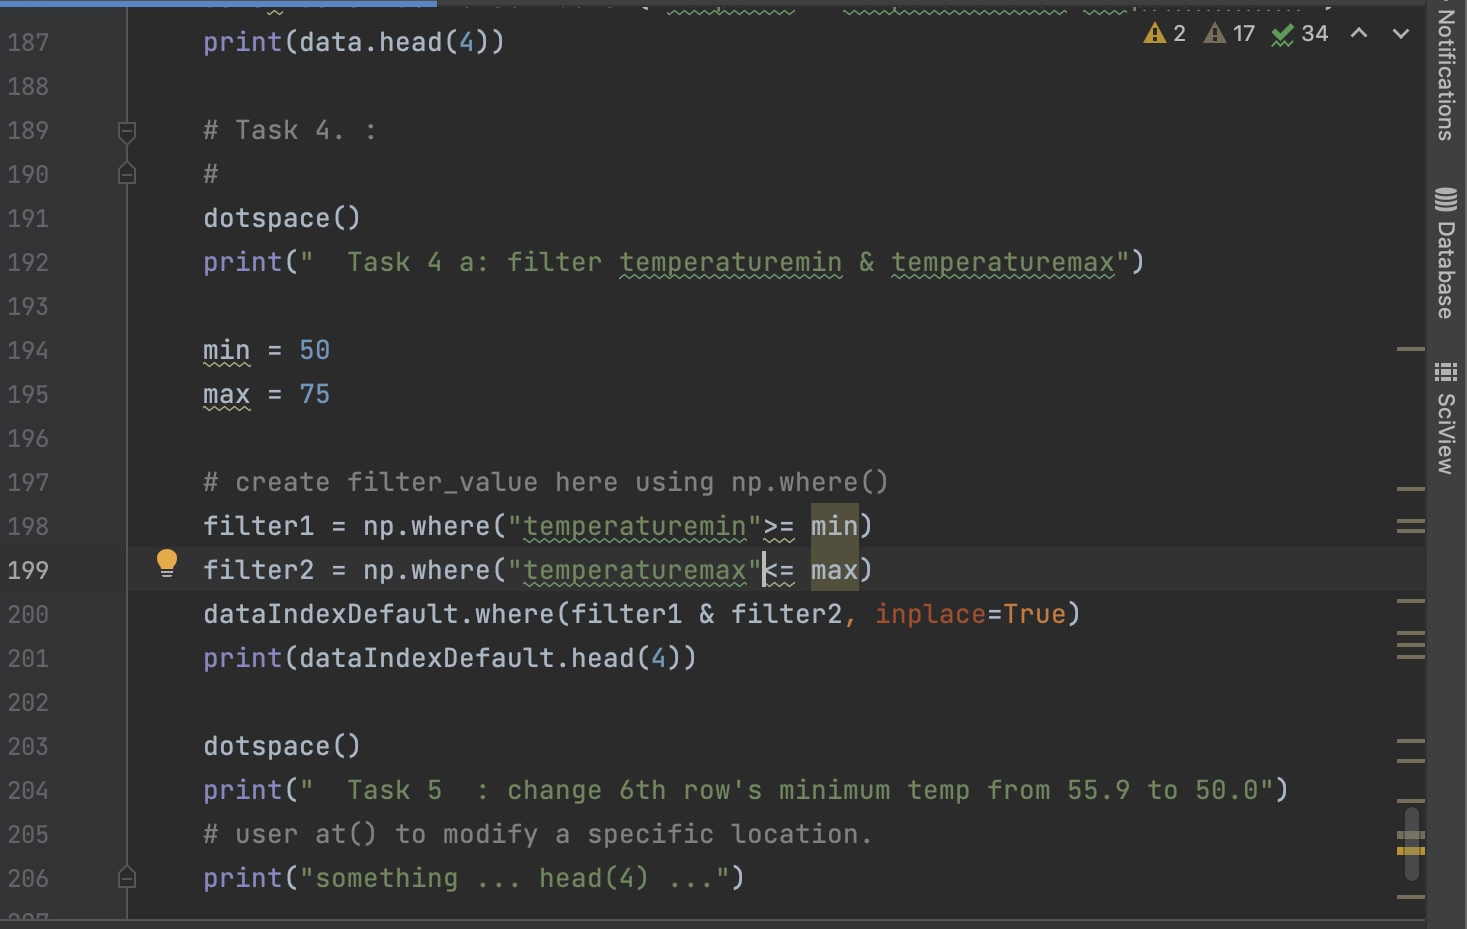Screen dimensions: 1467x929
Task: Click the "temperaturemin" string on line 198
Action: 635,526
